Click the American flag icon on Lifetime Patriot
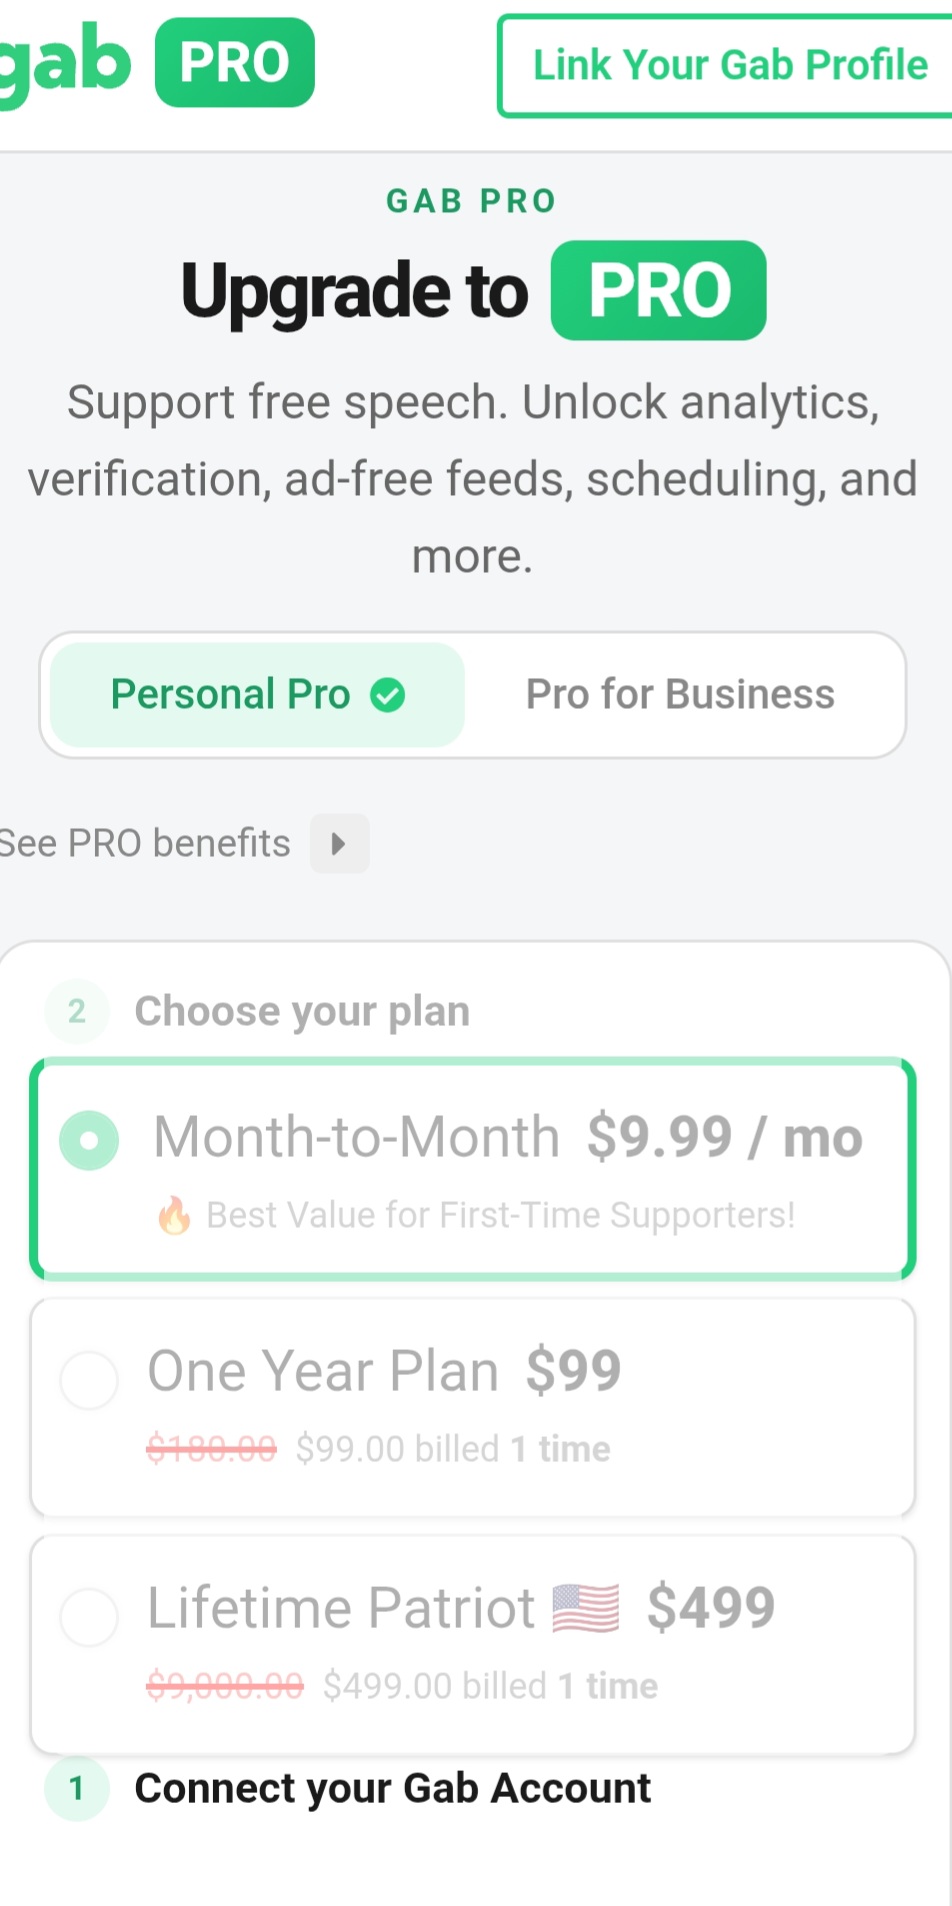 click(586, 1608)
